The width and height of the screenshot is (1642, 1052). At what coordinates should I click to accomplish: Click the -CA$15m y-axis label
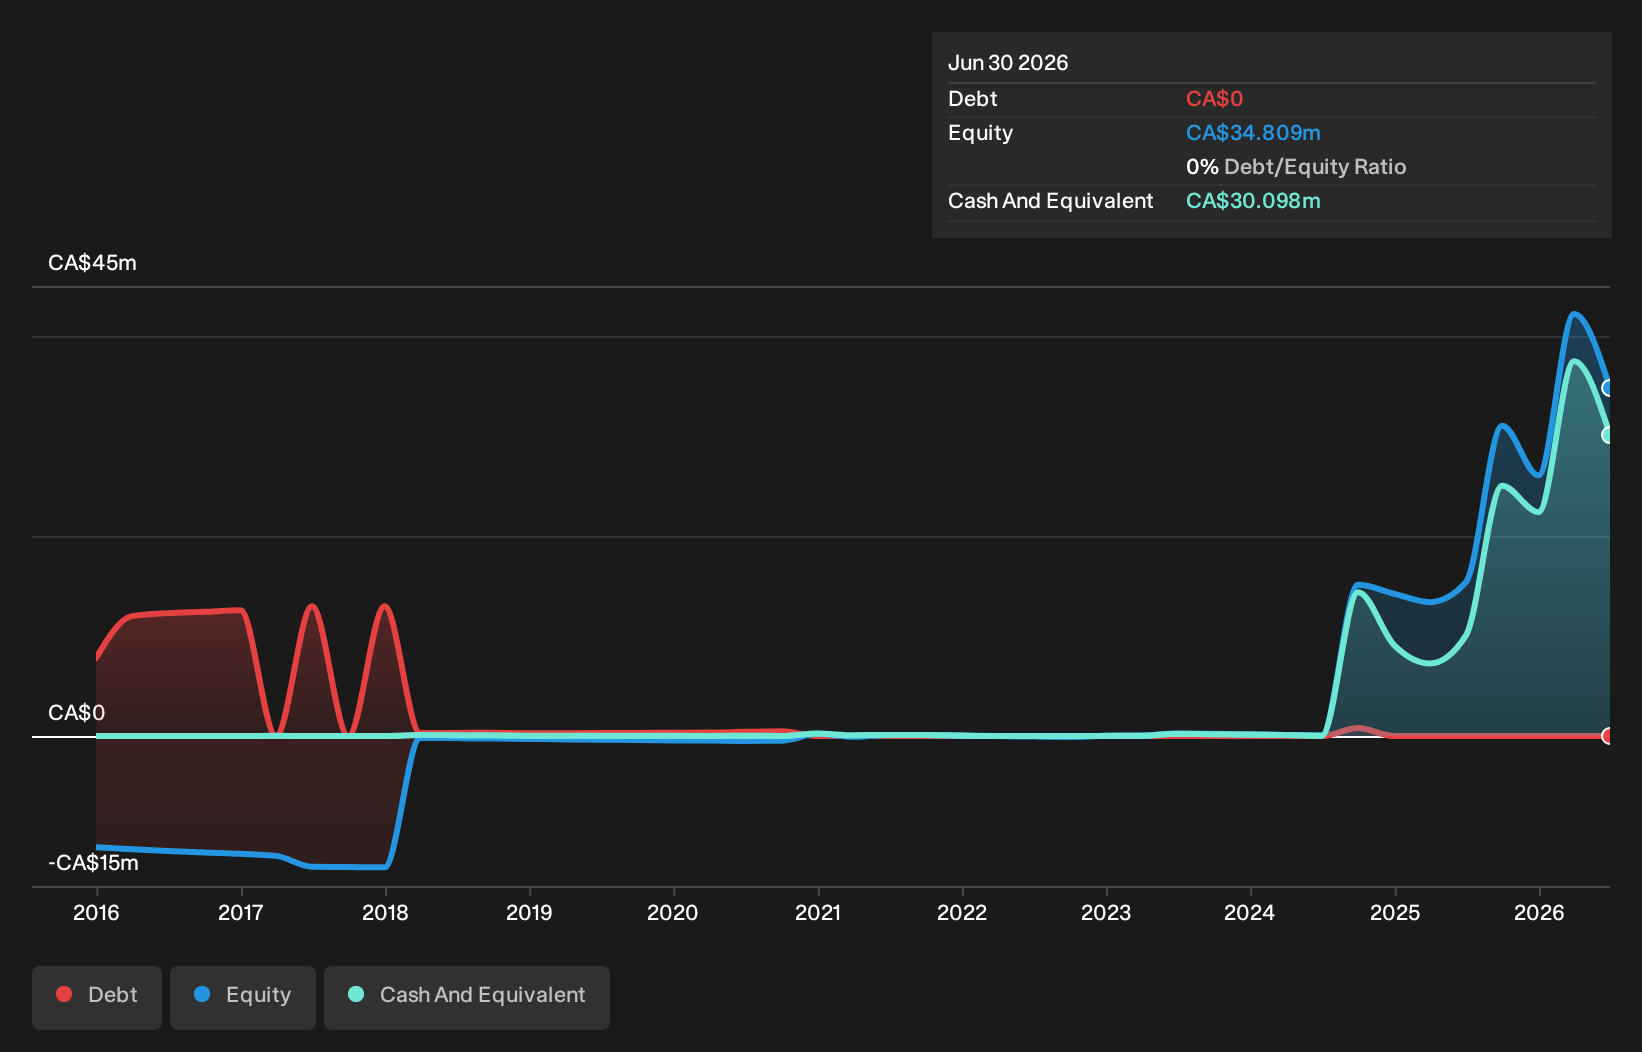(93, 863)
